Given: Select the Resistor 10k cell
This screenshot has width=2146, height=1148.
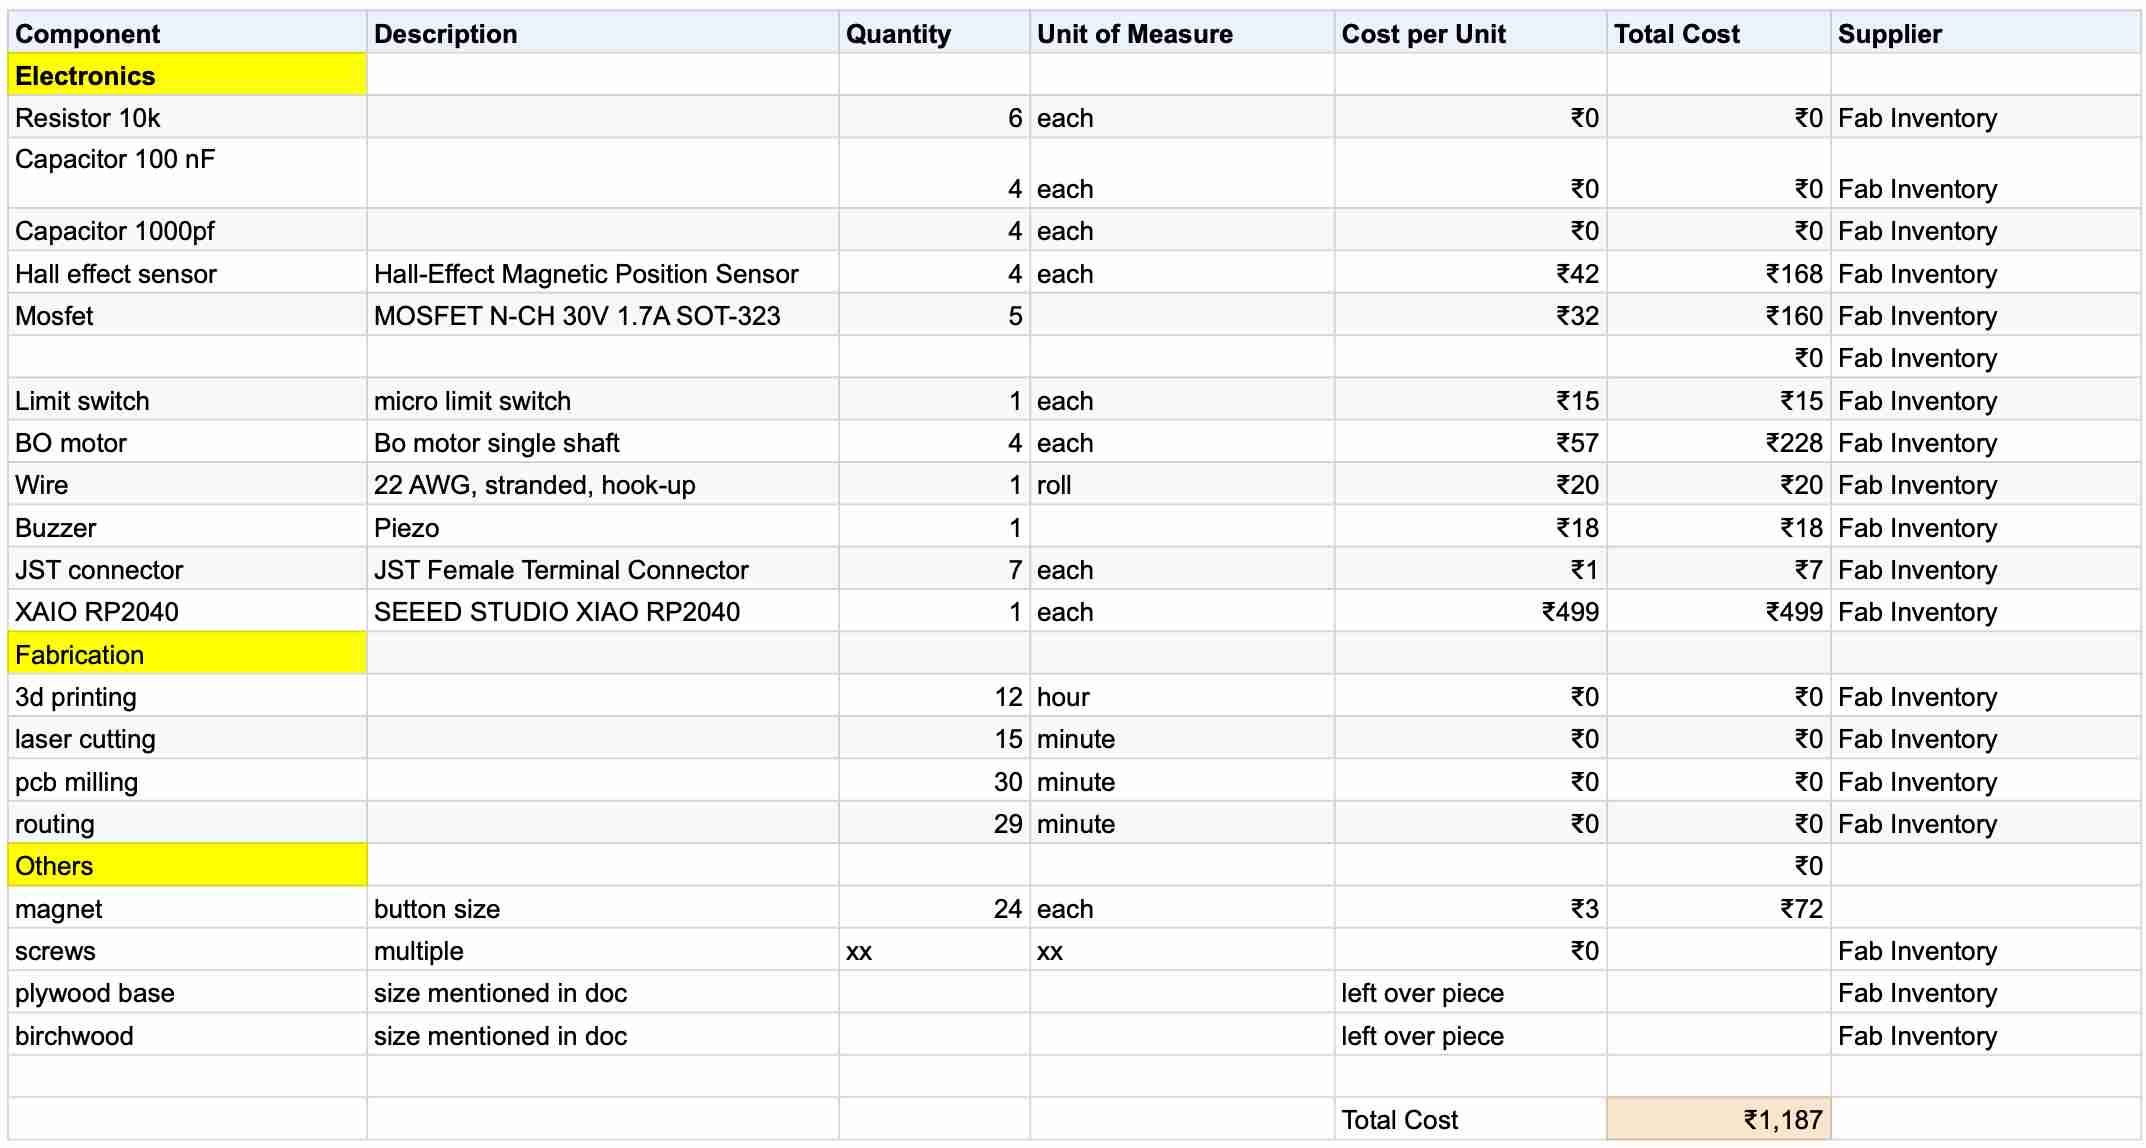Looking at the screenshot, I should pyautogui.click(x=187, y=117).
